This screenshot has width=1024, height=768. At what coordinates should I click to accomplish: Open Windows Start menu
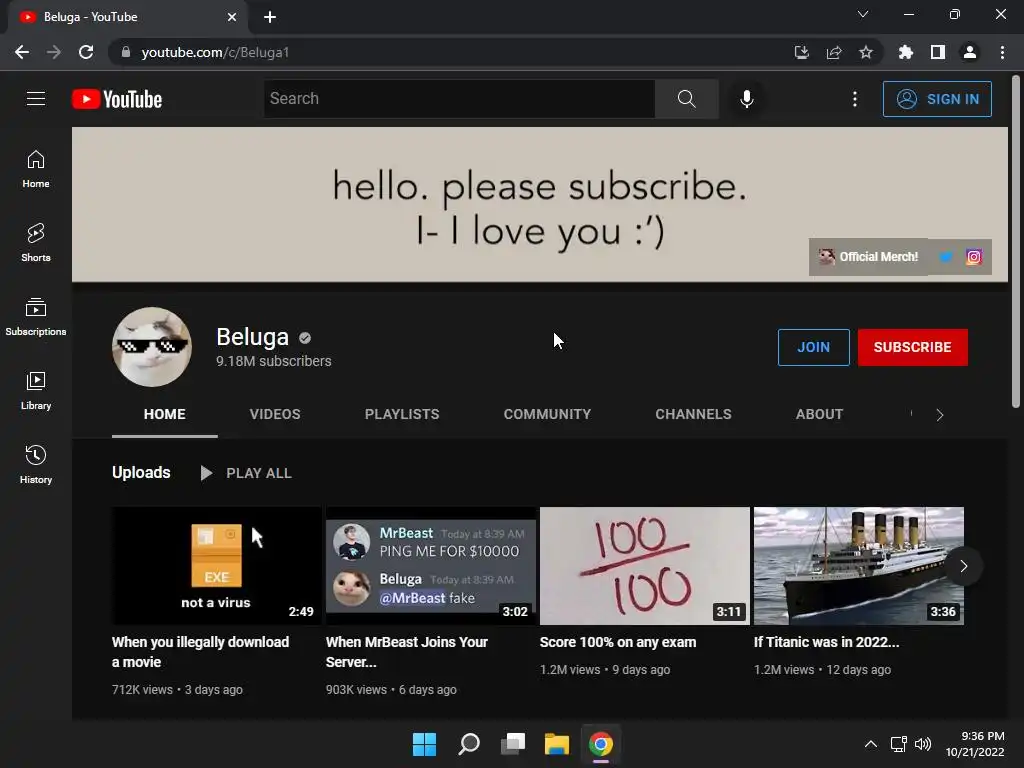(424, 744)
